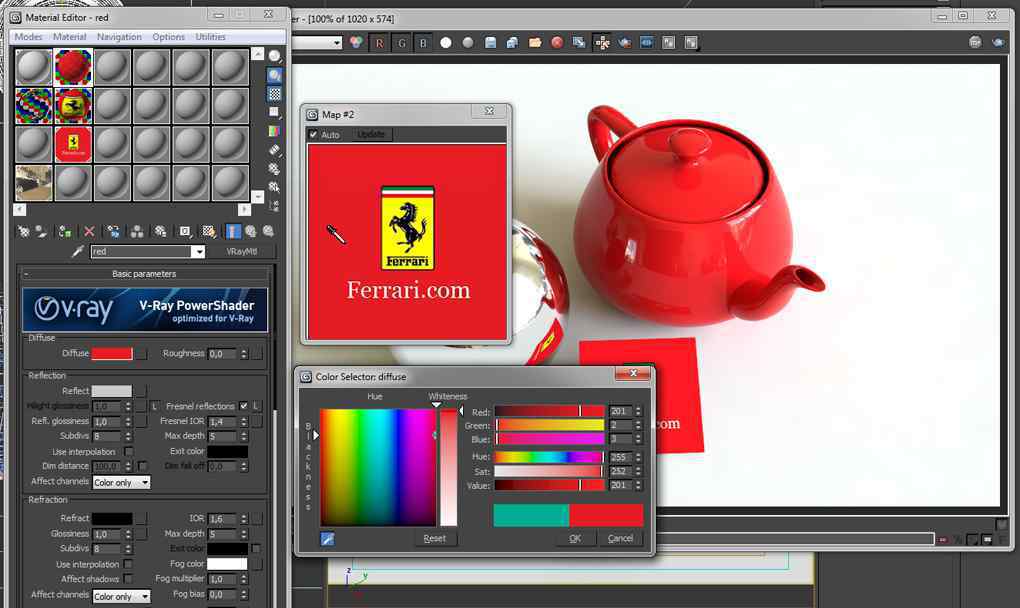Open Reflection Affect channels dropdown
Image resolution: width=1020 pixels, height=608 pixels.
[x=122, y=482]
